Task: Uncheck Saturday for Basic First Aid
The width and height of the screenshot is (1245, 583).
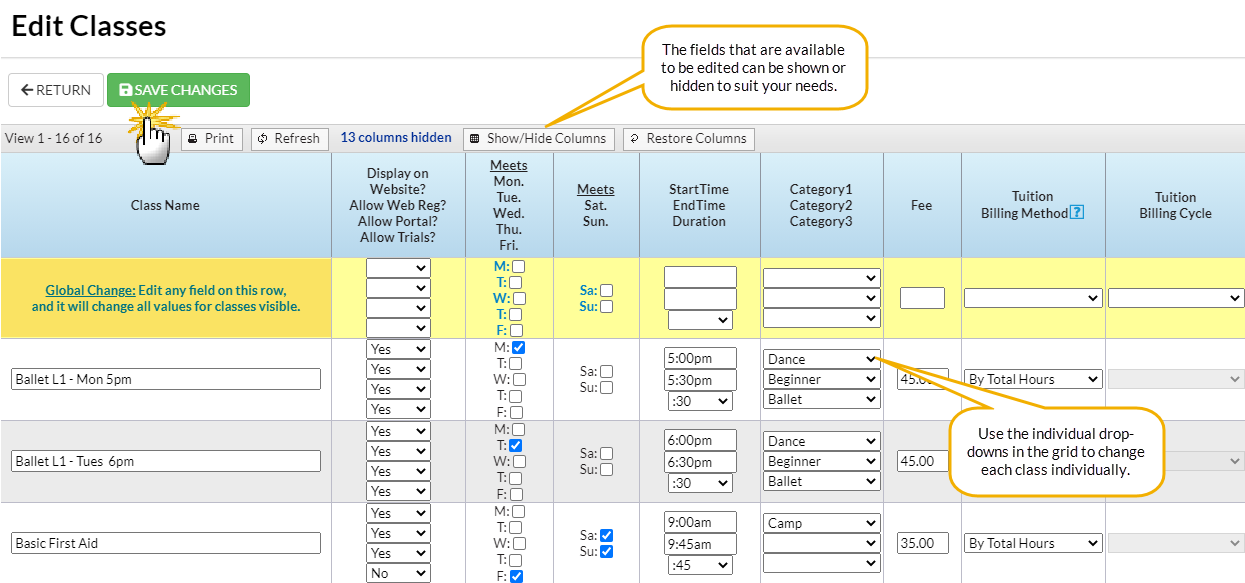Action: (608, 533)
